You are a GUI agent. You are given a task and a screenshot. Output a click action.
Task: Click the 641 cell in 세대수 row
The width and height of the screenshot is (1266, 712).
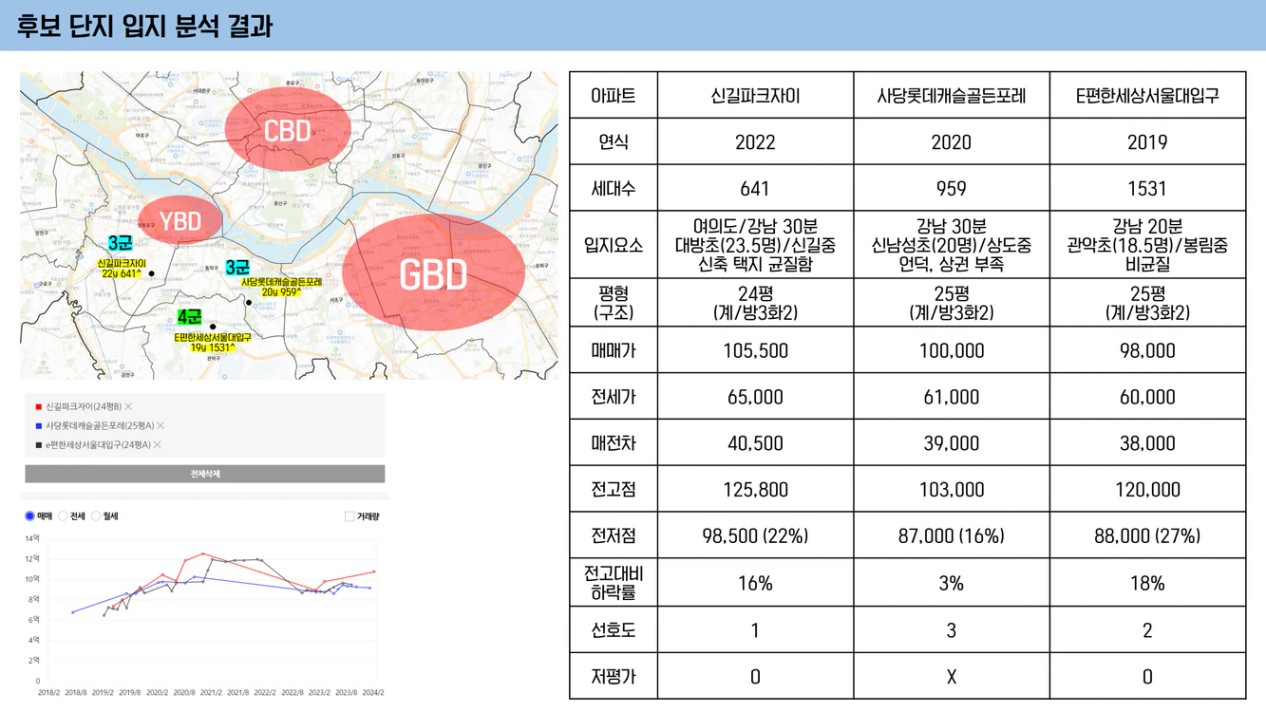(x=754, y=187)
